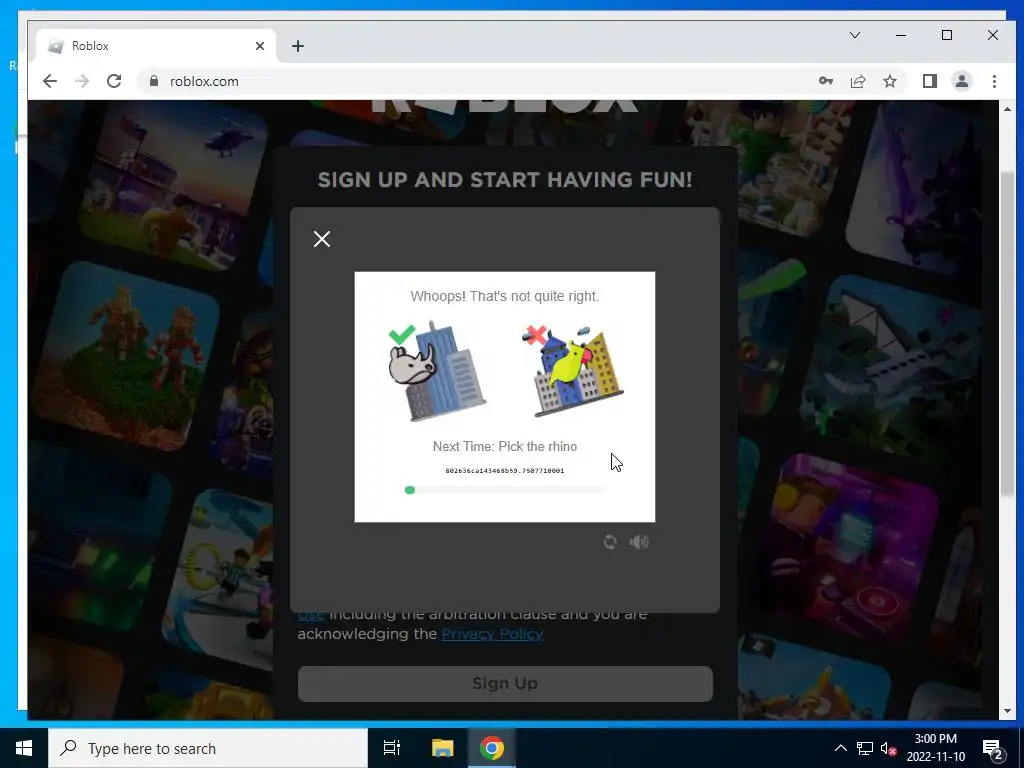
Task: Bookmark this page with star icon
Action: 889,81
